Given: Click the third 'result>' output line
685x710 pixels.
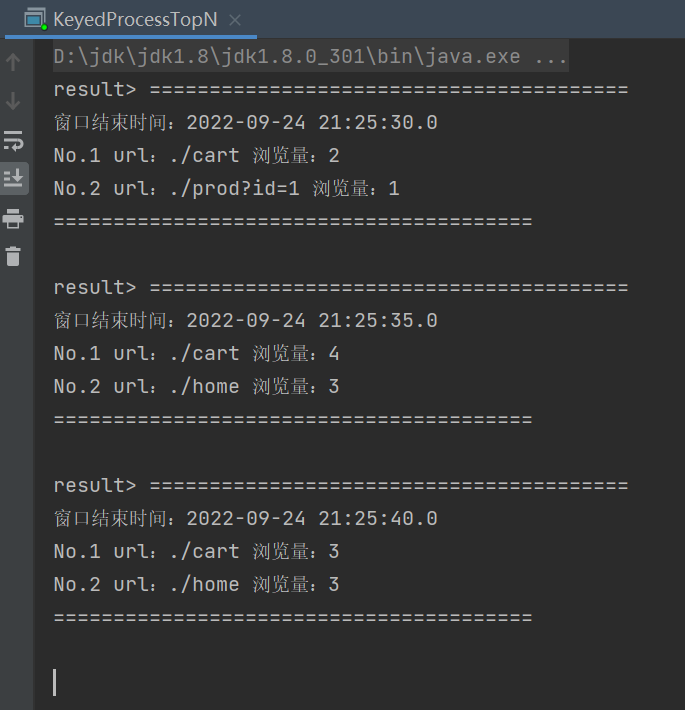Looking at the screenshot, I should pyautogui.click(x=340, y=486).
